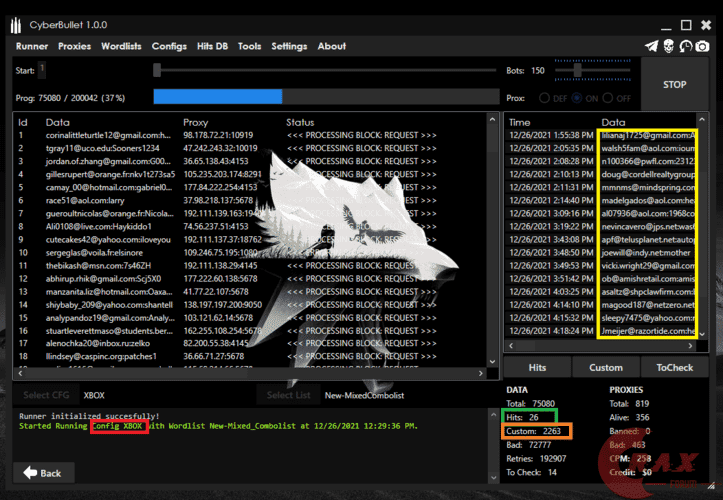Click the 12/26/2021 4:18:24 PM time entry
723x500 pixels.
(x=551, y=331)
